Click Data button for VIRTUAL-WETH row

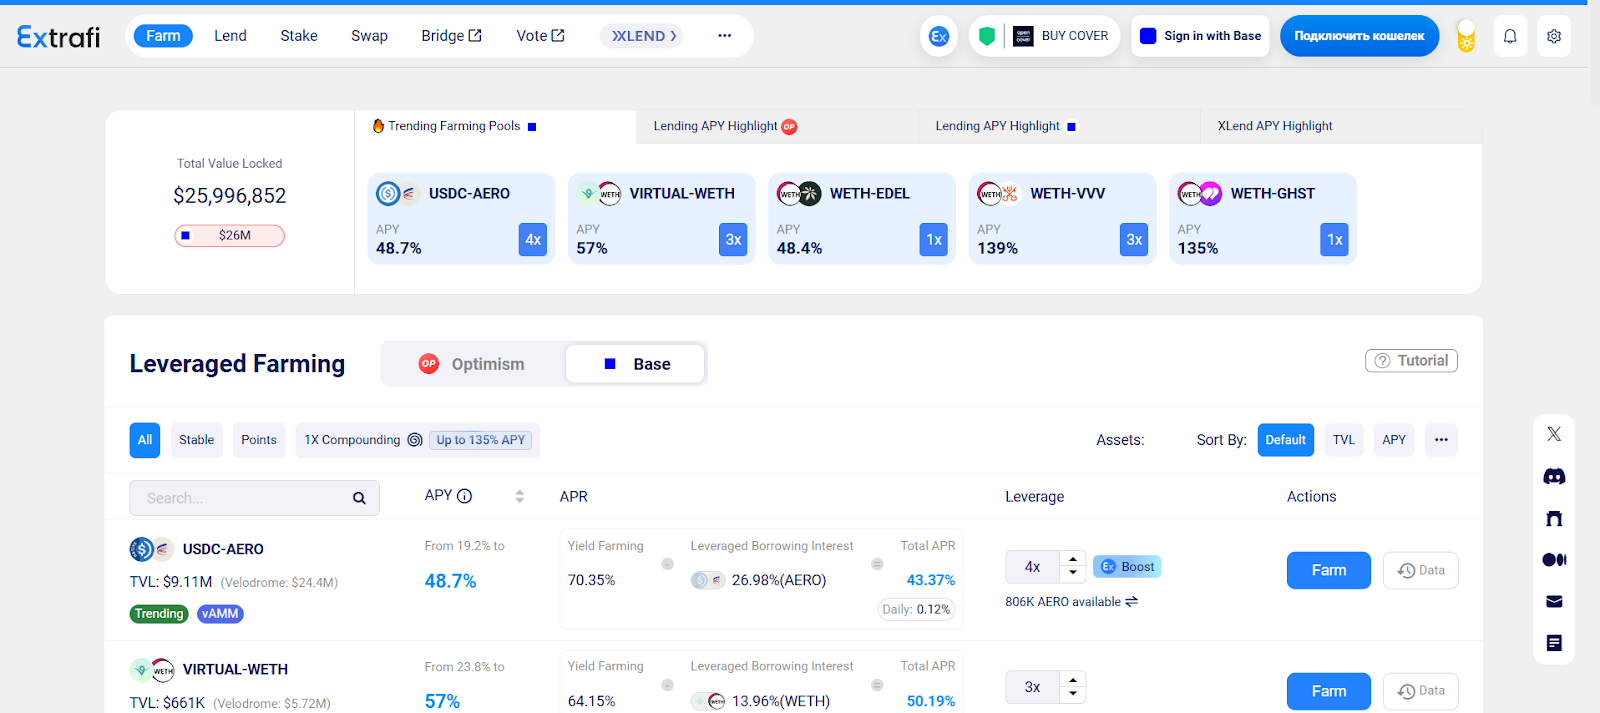click(x=1420, y=691)
